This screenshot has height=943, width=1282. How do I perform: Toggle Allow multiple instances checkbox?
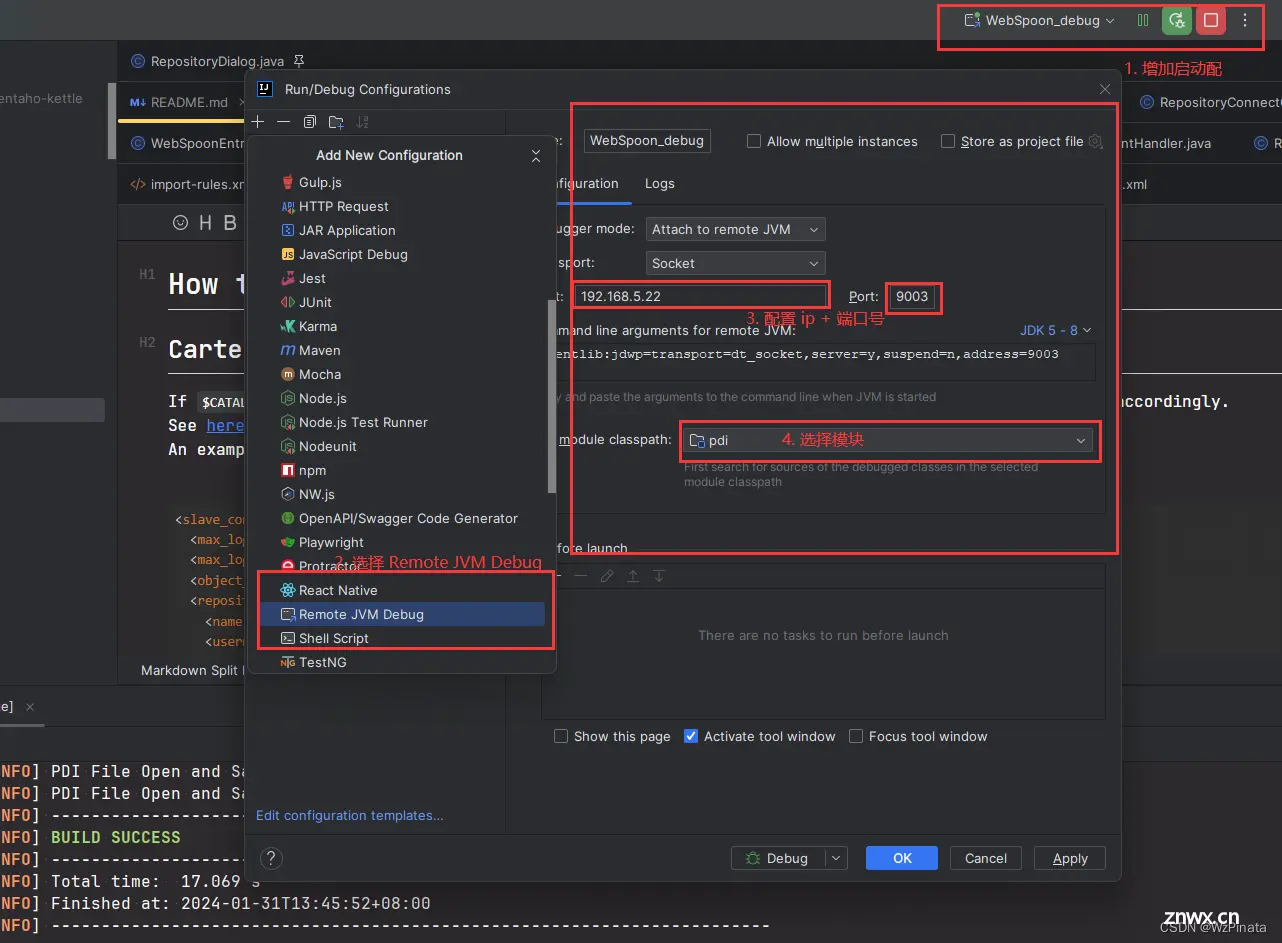coord(754,142)
